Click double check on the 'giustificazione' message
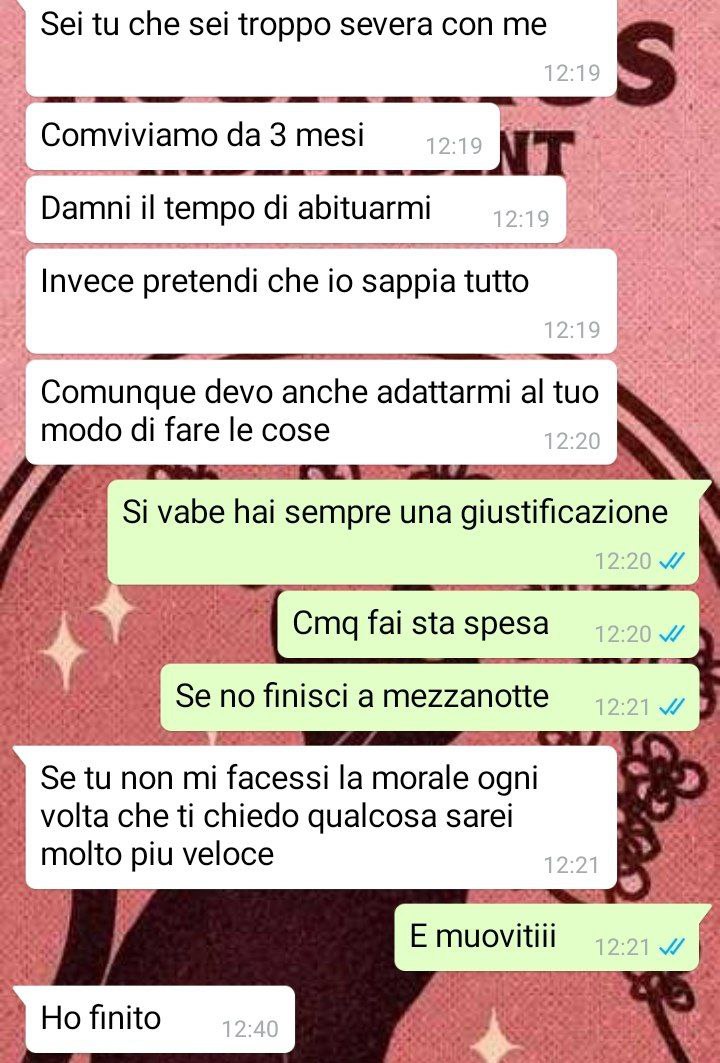Screen dimensions: 720x1063 point(672,561)
